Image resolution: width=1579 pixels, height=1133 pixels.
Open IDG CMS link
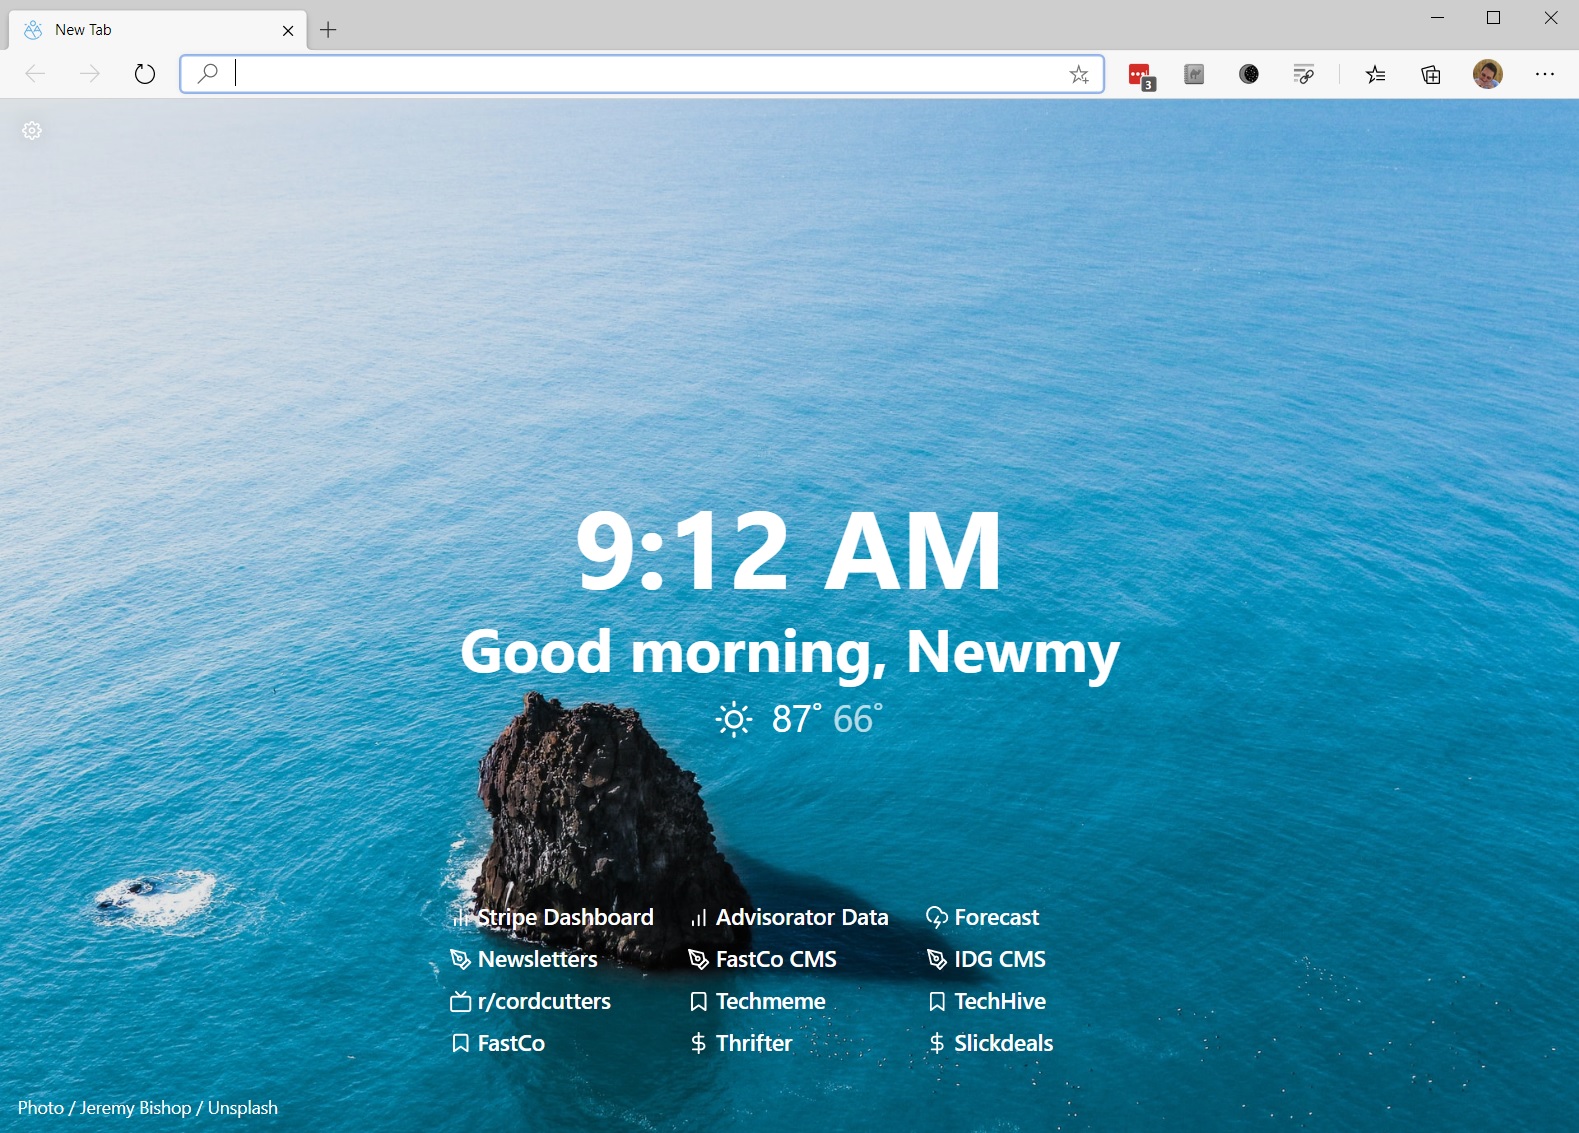pos(986,959)
